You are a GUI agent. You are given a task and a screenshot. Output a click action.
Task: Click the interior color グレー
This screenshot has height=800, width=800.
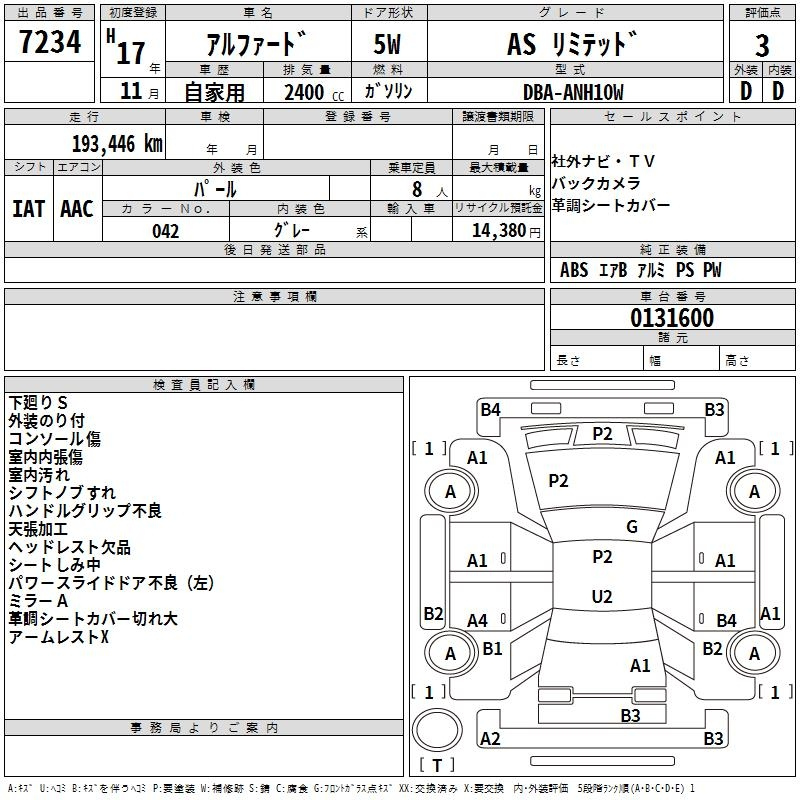point(291,230)
